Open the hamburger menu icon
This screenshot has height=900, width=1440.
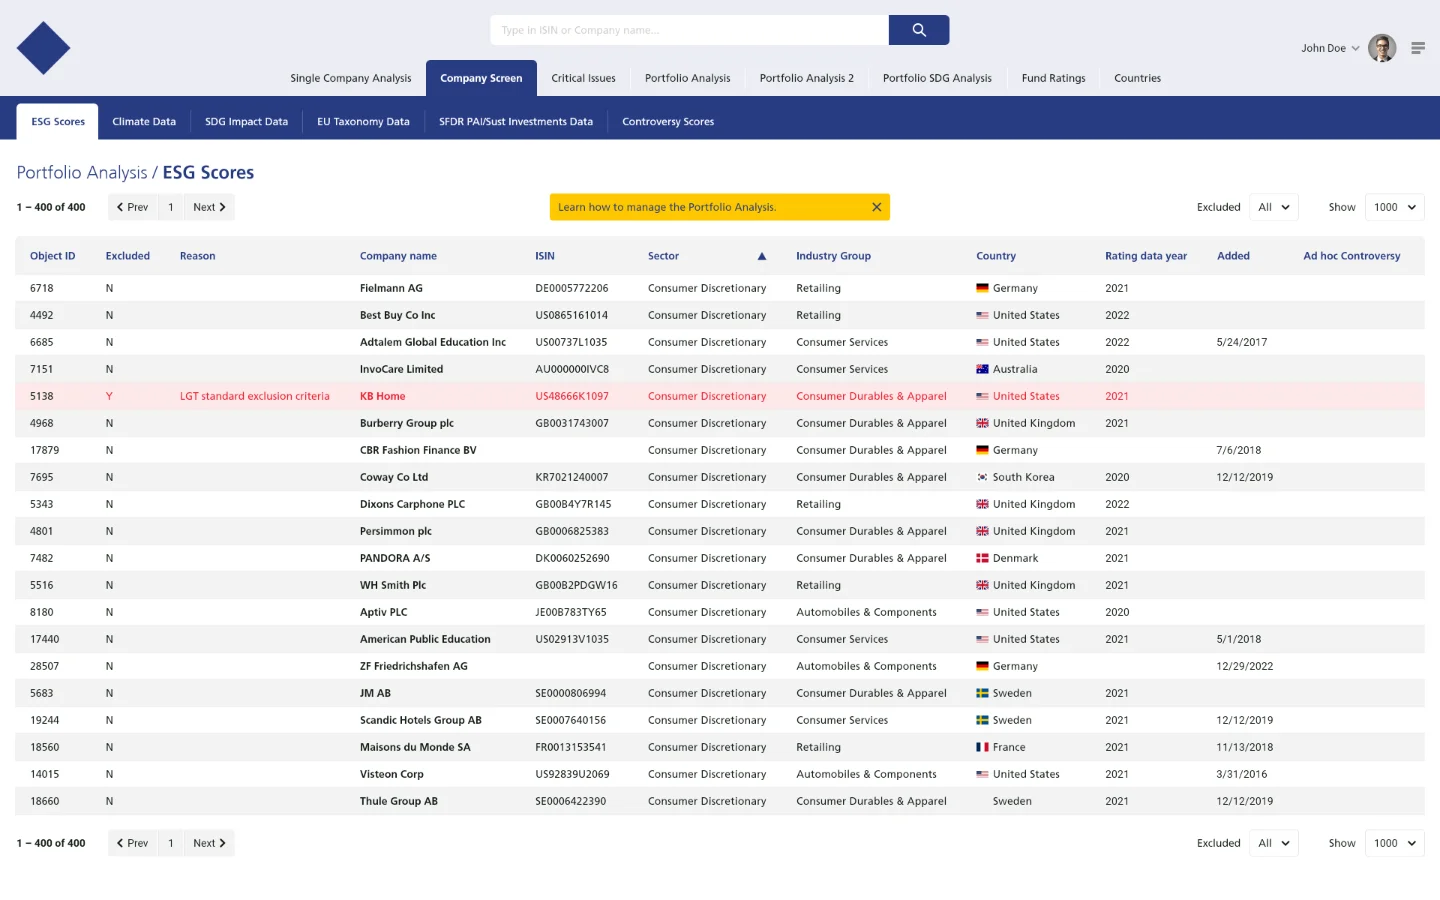pyautogui.click(x=1418, y=48)
